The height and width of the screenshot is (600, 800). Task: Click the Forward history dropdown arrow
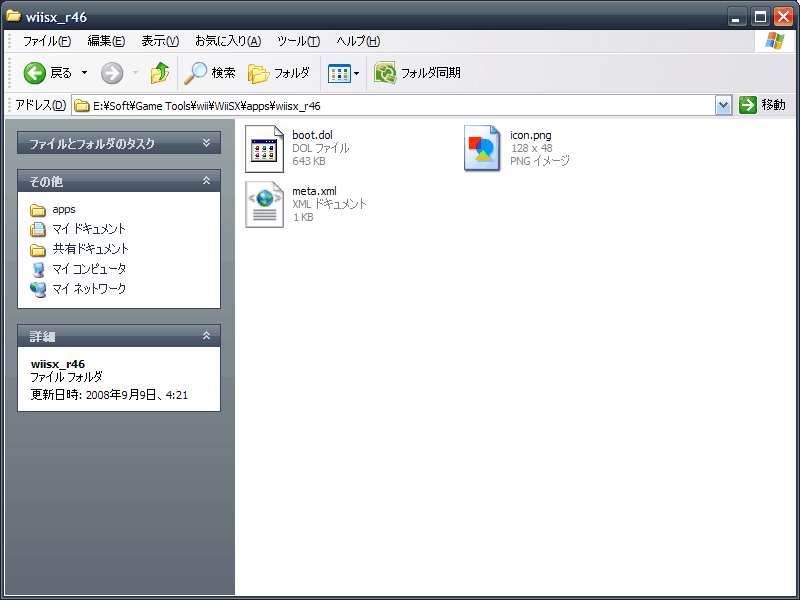click(135, 73)
